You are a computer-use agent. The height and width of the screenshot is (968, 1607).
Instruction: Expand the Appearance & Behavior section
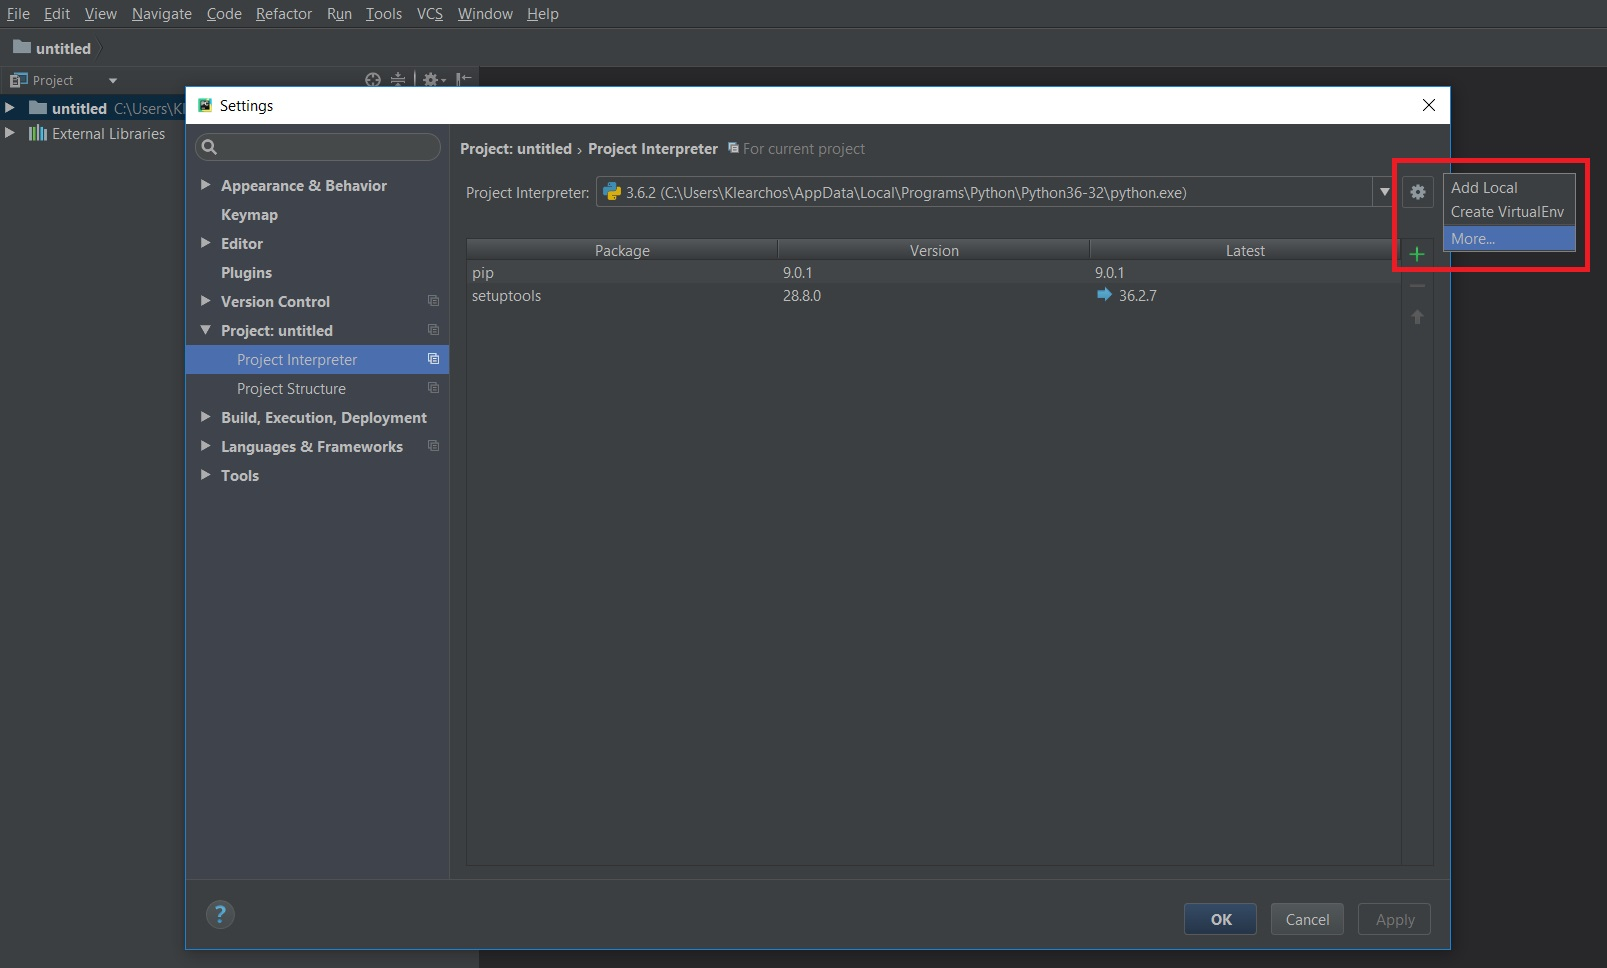point(206,185)
